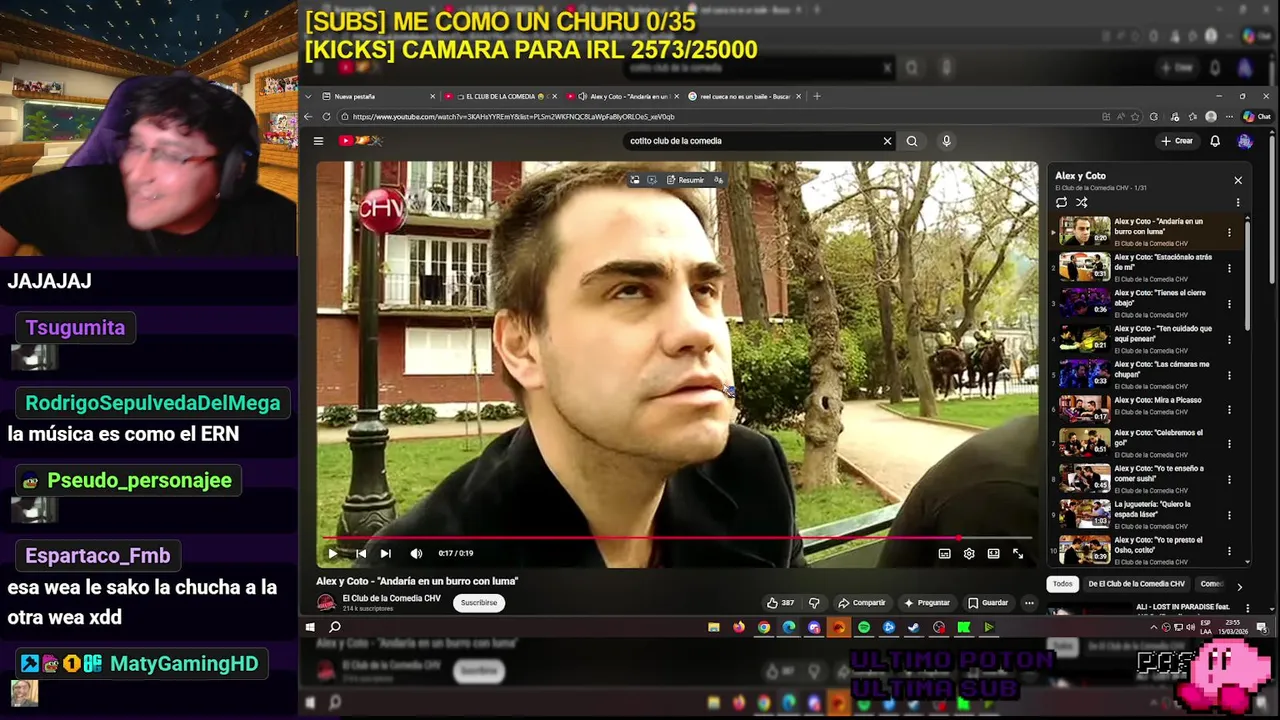Viewport: 1280px width, 720px height.
Task: Switch to "reel cueca no es un baile" tab
Action: click(x=745, y=96)
